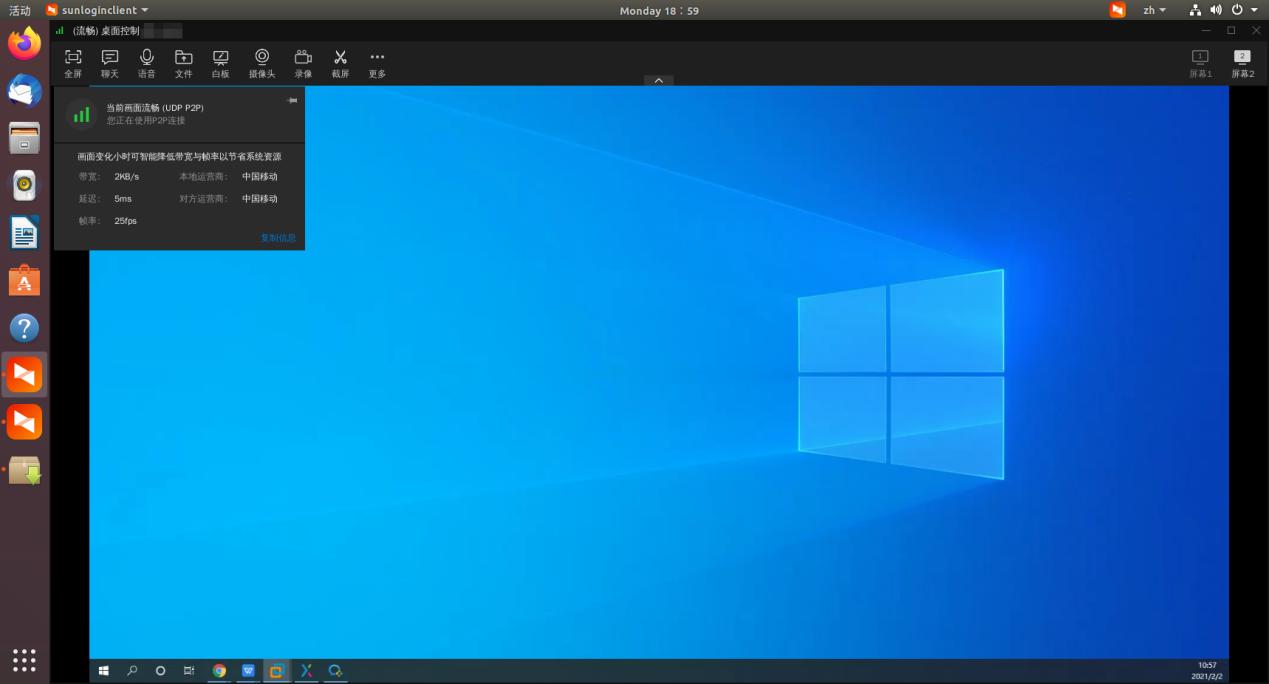Open Rhythmbox from the Ubuntu dock
Image resolution: width=1269 pixels, height=684 pixels.
(25, 185)
